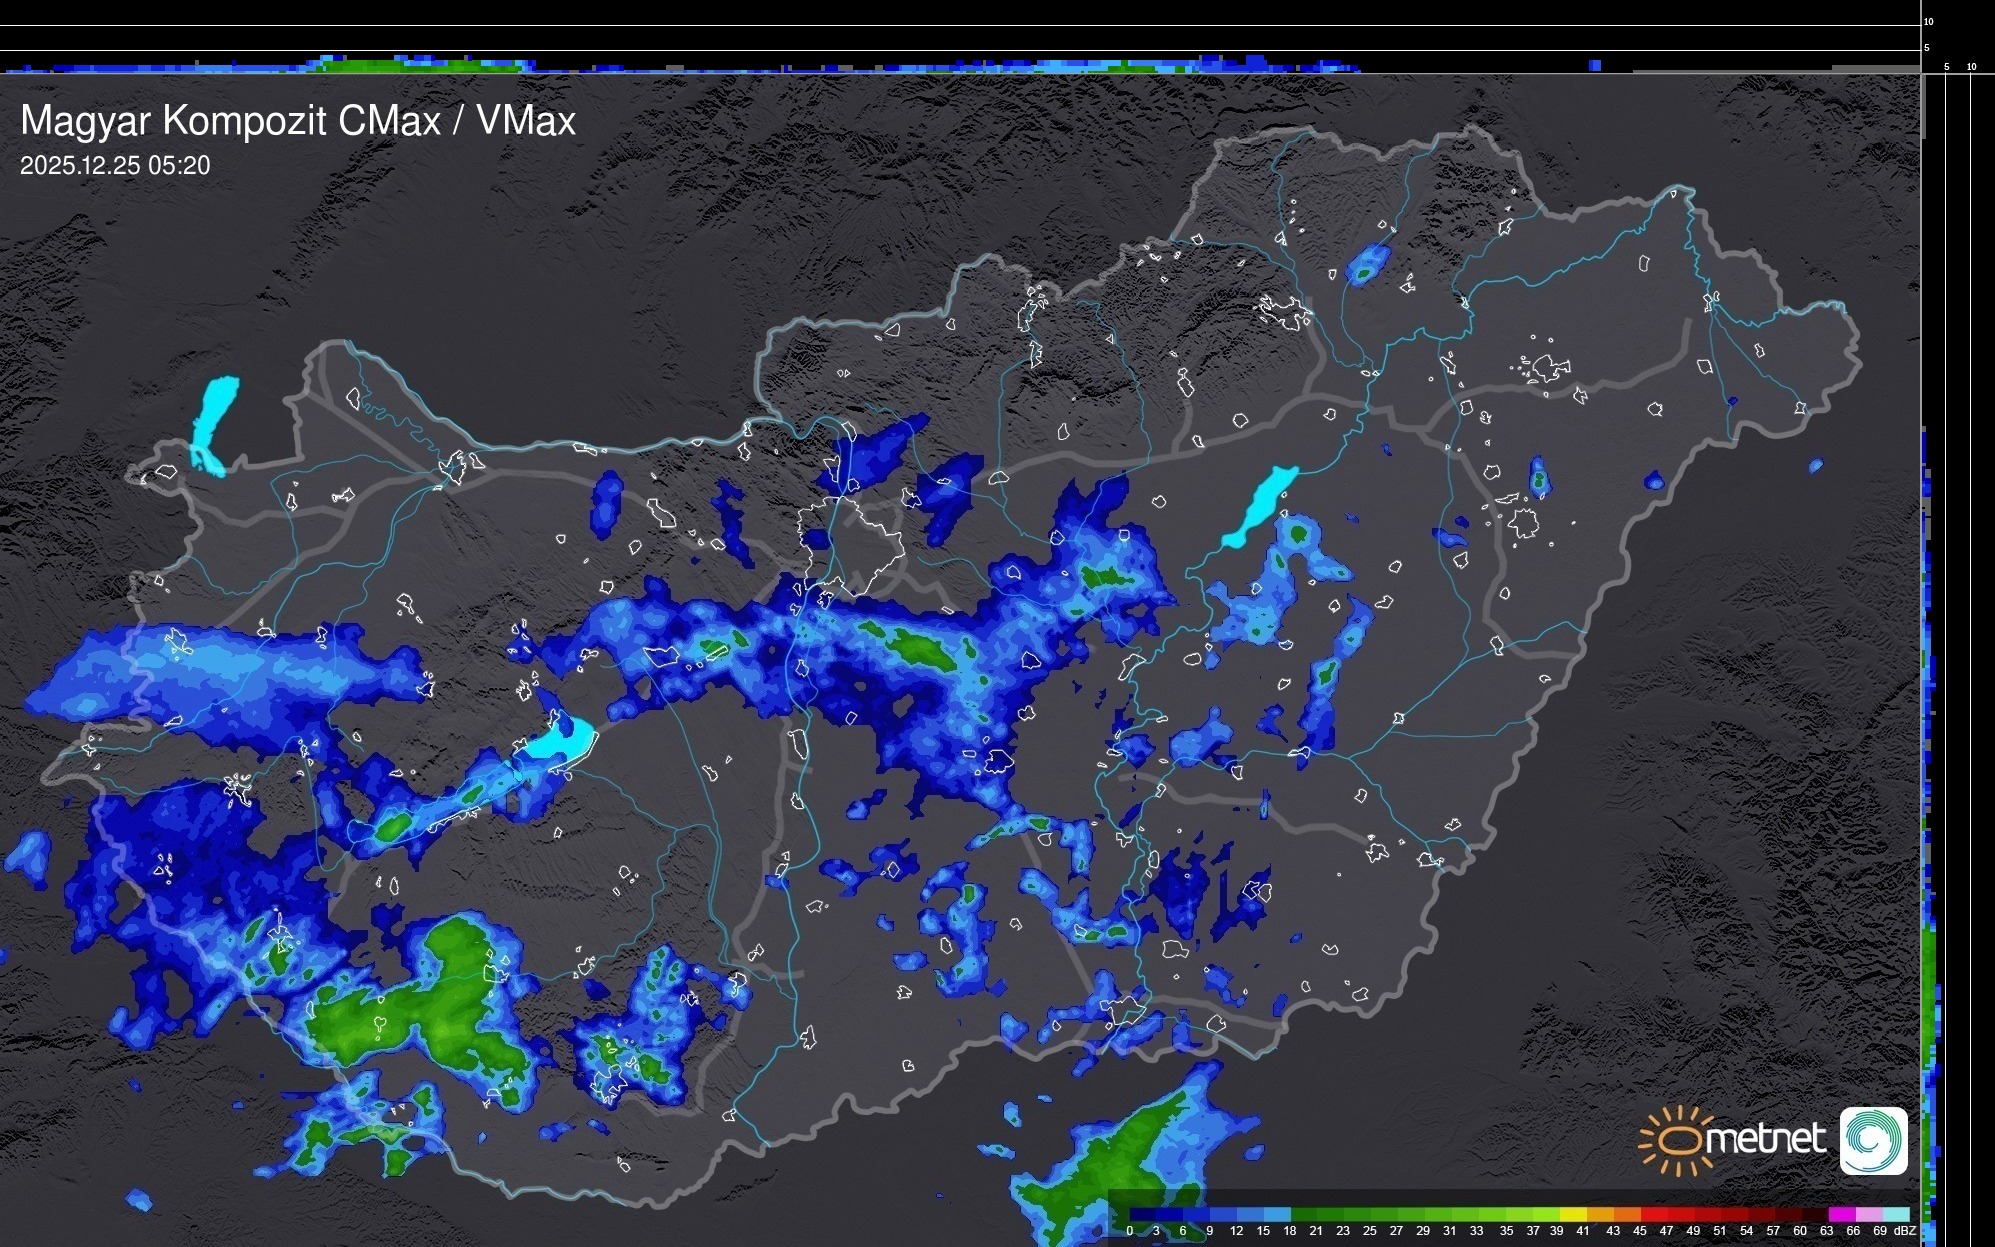Viewport: 1995px width, 1247px height.
Task: Click the small blue square in top profile strip
Action: pos(1595,65)
